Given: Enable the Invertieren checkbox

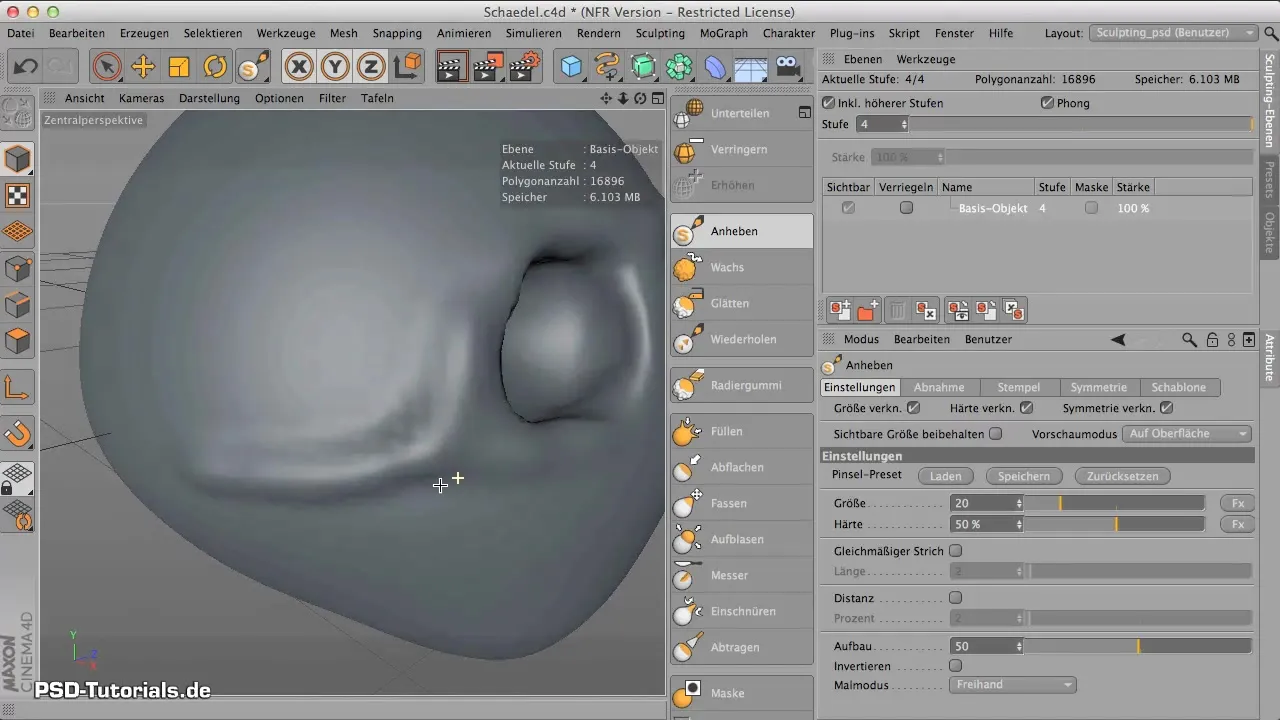Looking at the screenshot, I should point(955,665).
